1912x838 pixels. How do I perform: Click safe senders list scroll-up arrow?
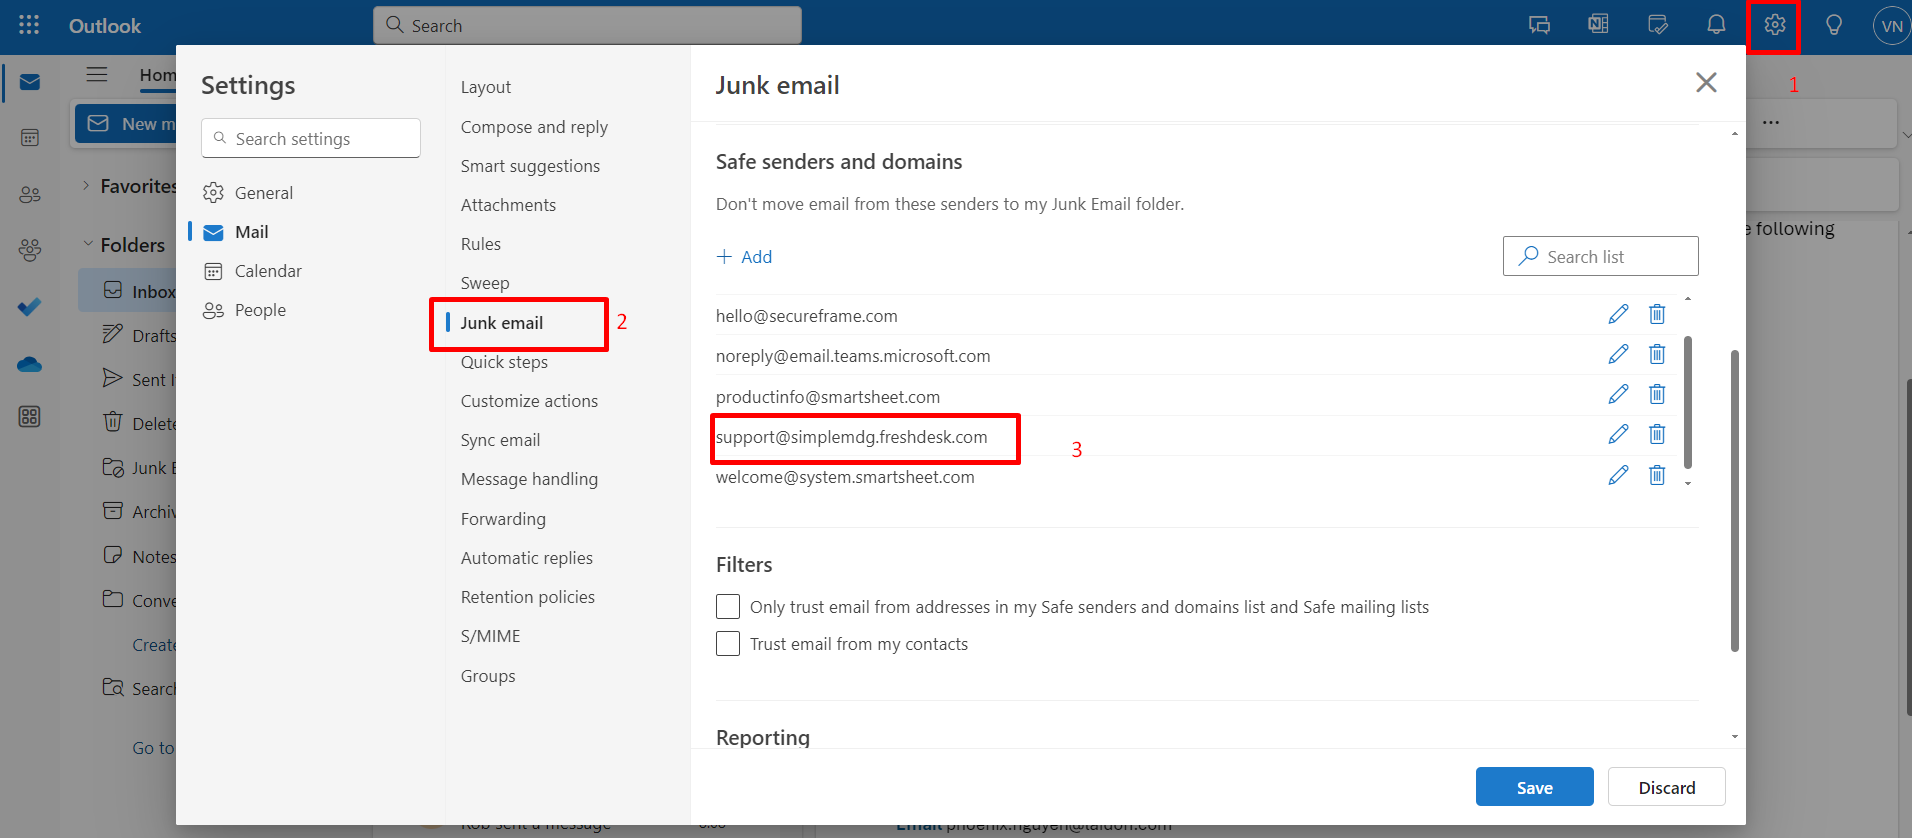(1688, 299)
